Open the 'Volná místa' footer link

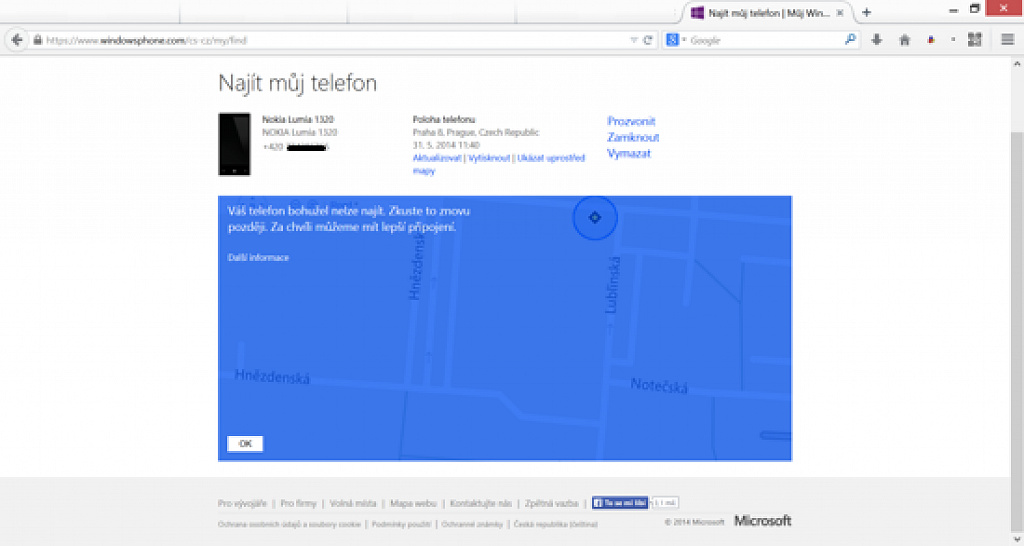coord(353,504)
